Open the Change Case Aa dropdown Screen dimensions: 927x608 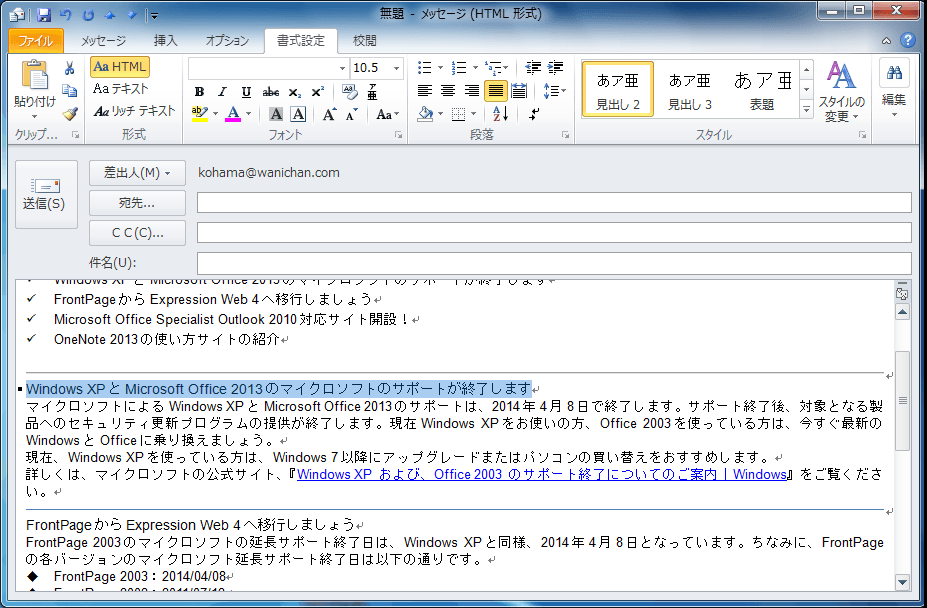(387, 114)
